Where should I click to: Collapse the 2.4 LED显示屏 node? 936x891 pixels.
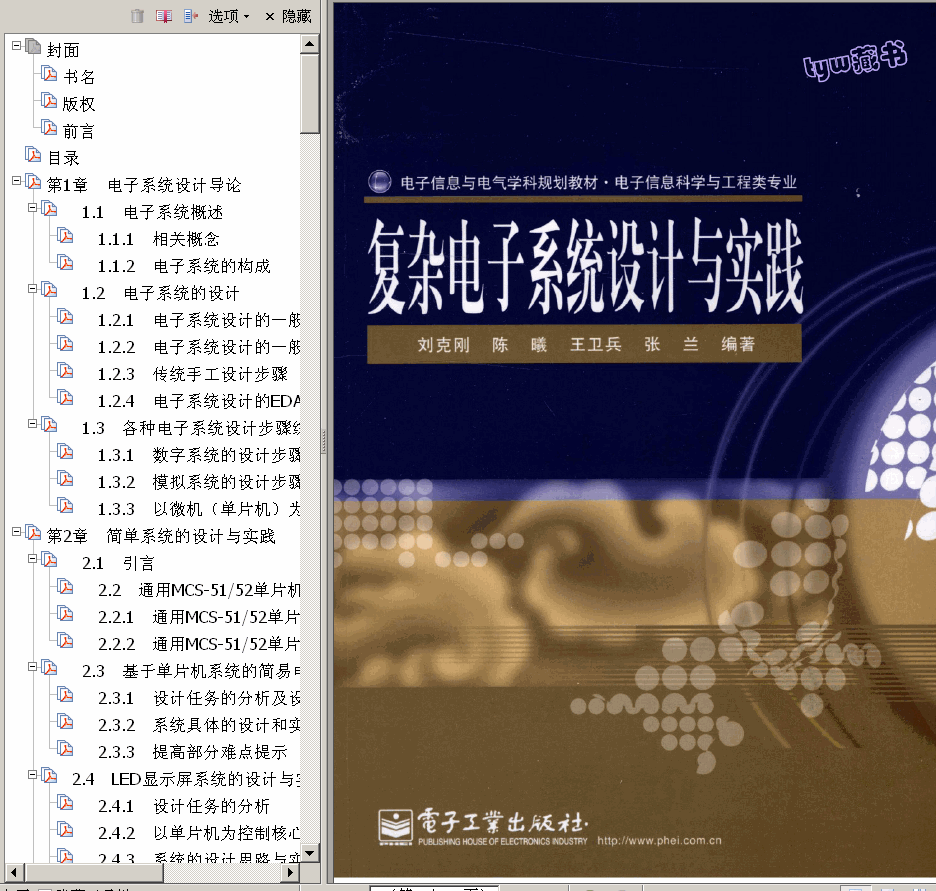tap(33, 774)
